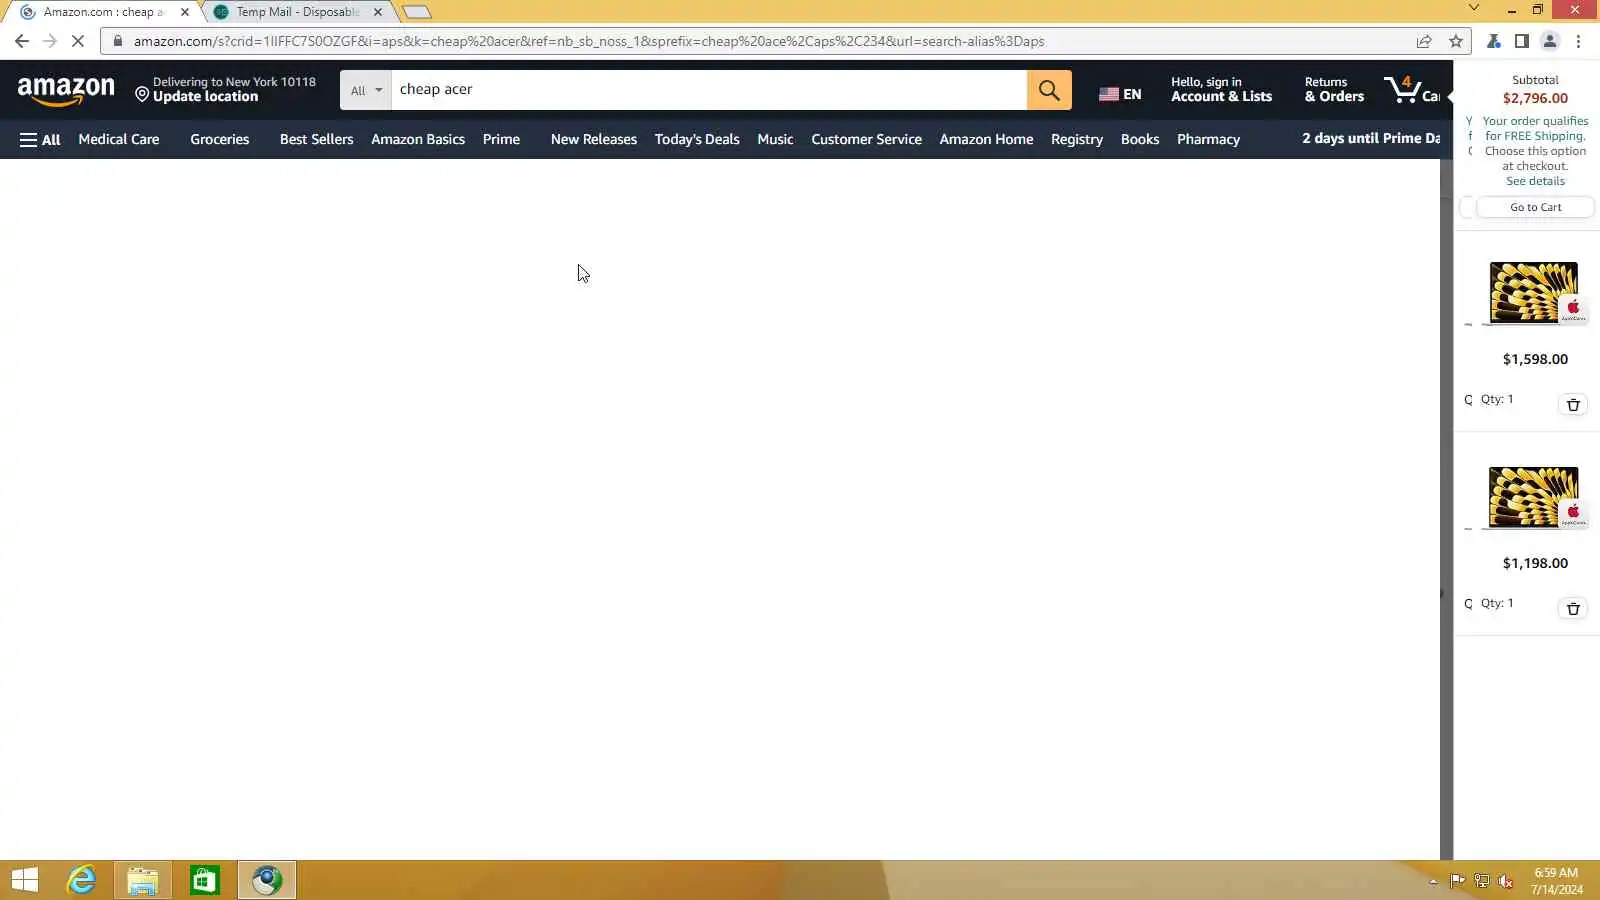Screen dimensions: 1600x900
Task: Stop page loading with X button
Action: 78,41
